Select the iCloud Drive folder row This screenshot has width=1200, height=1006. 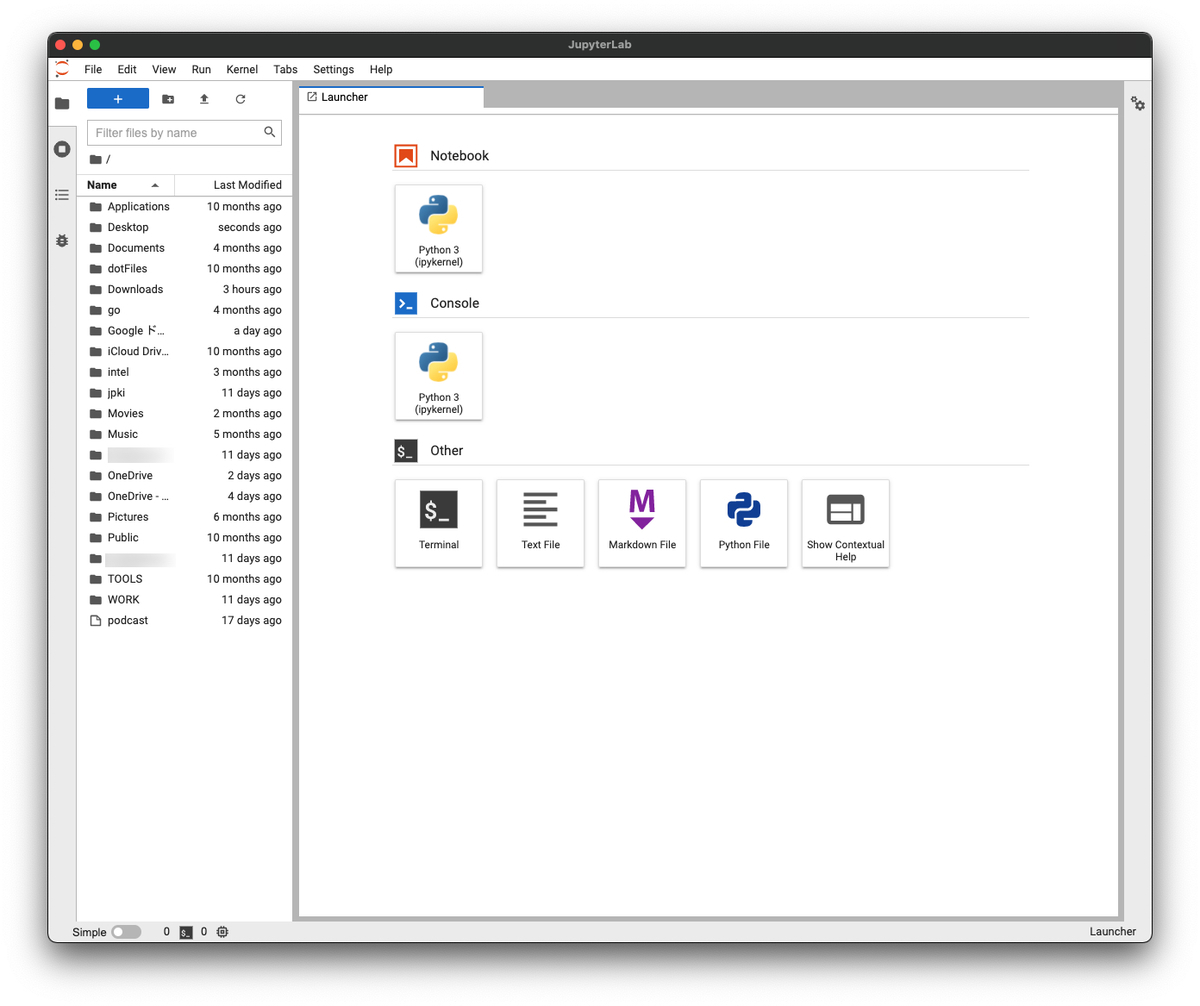tap(184, 351)
